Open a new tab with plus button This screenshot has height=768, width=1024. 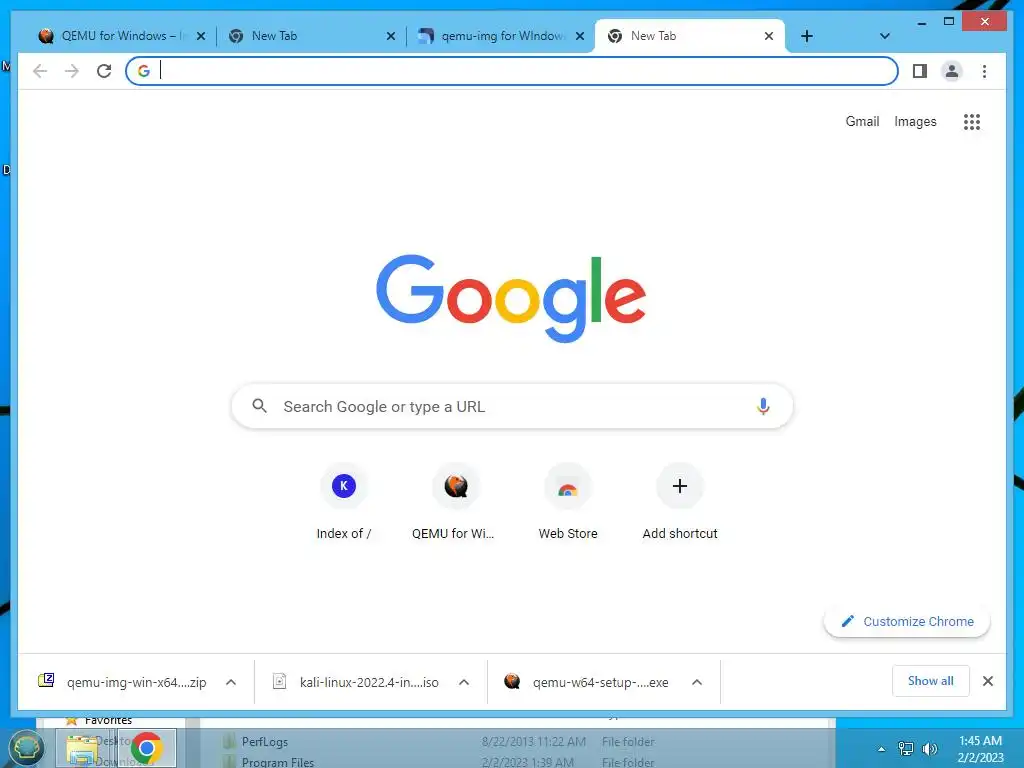click(807, 37)
